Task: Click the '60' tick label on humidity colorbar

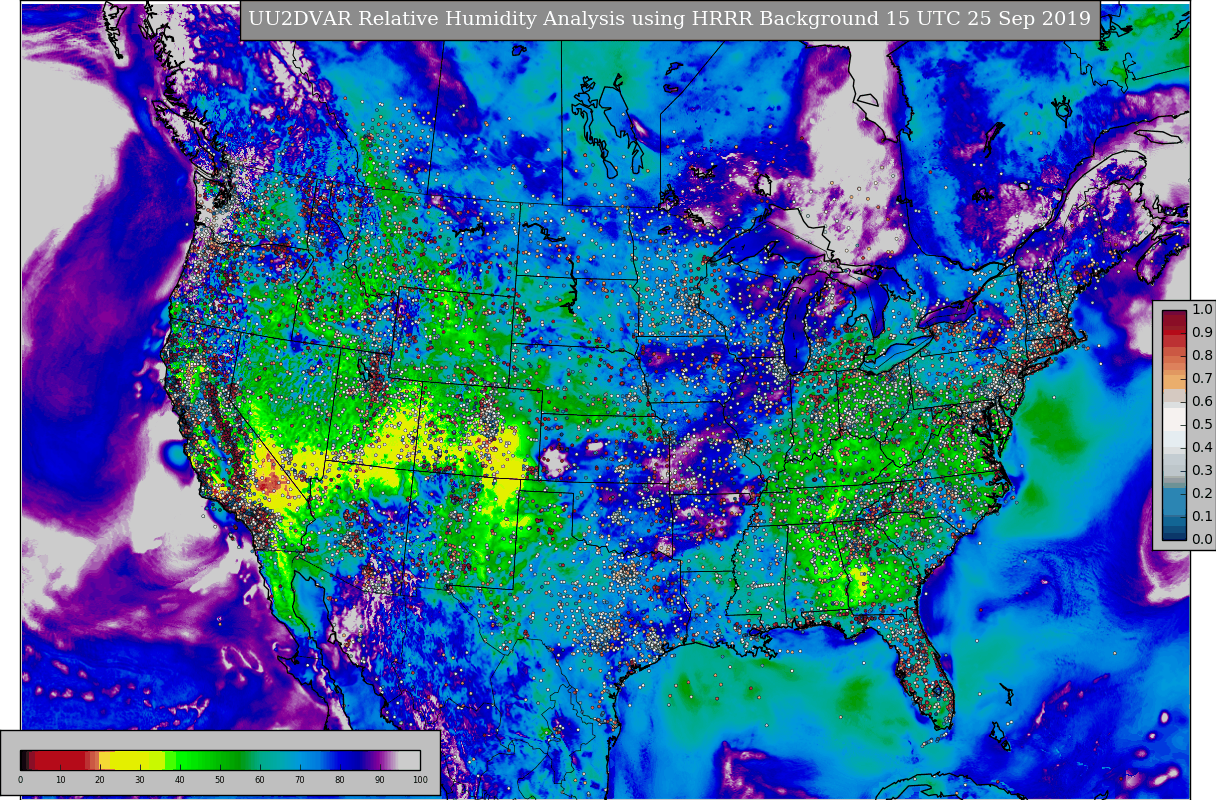Action: point(260,780)
